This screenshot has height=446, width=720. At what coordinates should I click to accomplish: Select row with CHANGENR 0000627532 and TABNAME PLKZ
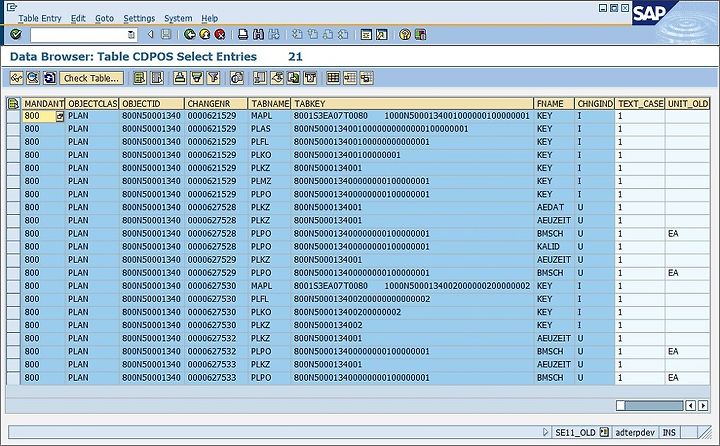(13, 339)
